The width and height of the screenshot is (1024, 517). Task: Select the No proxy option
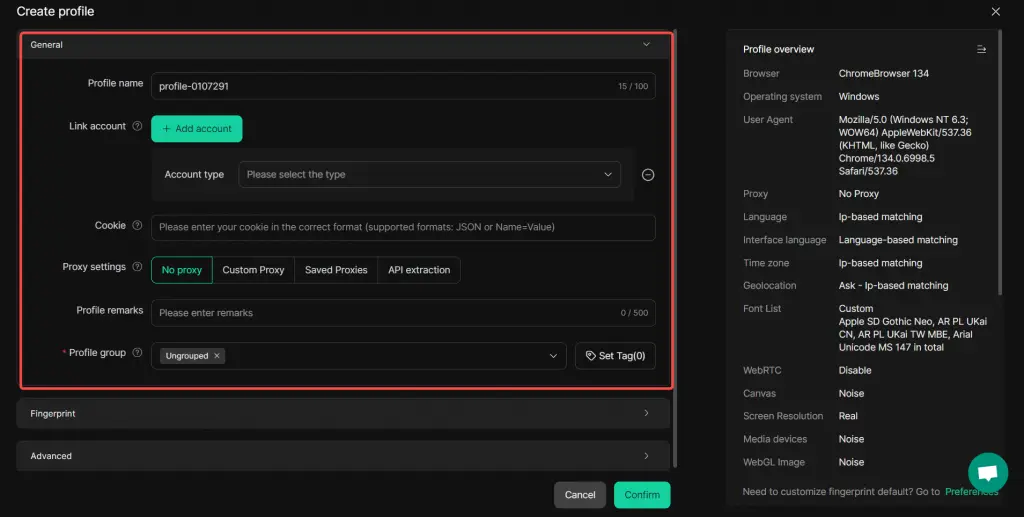182,270
